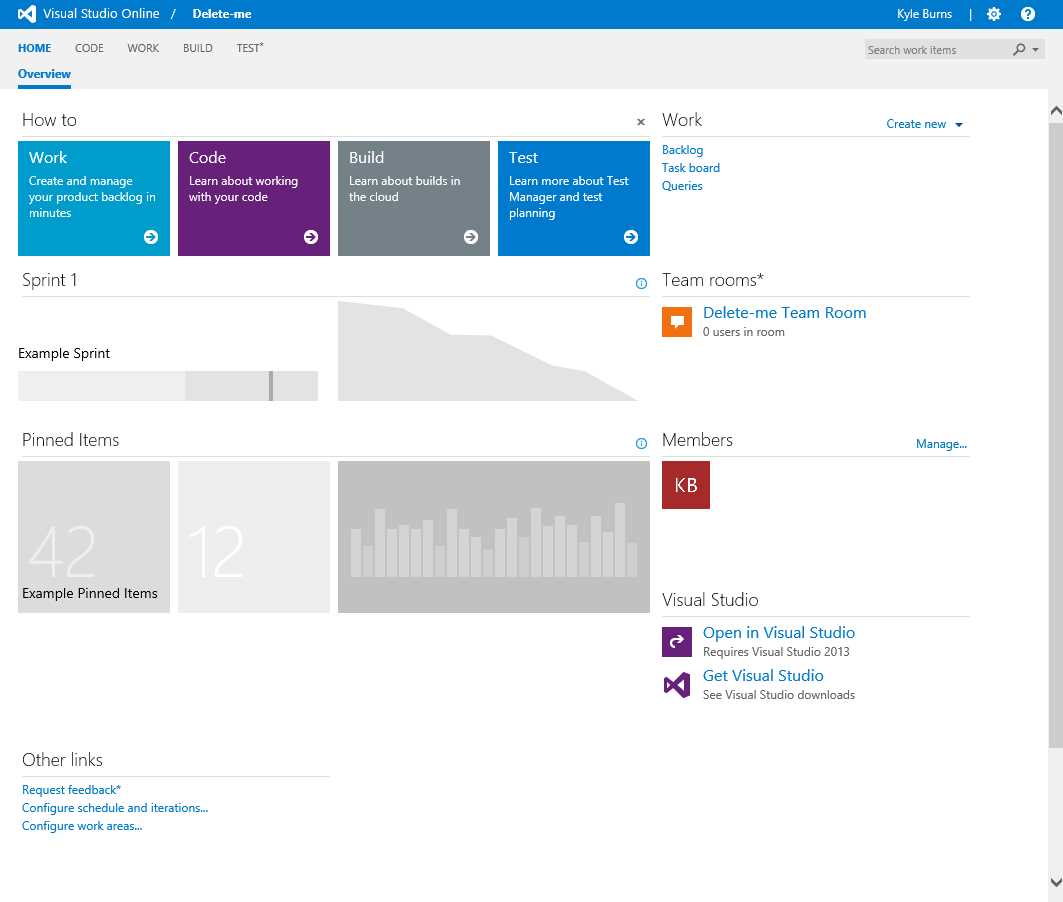Image resolution: width=1063 pixels, height=902 pixels.
Task: Click the Open in Visual Studio purple icon
Action: click(x=676, y=641)
